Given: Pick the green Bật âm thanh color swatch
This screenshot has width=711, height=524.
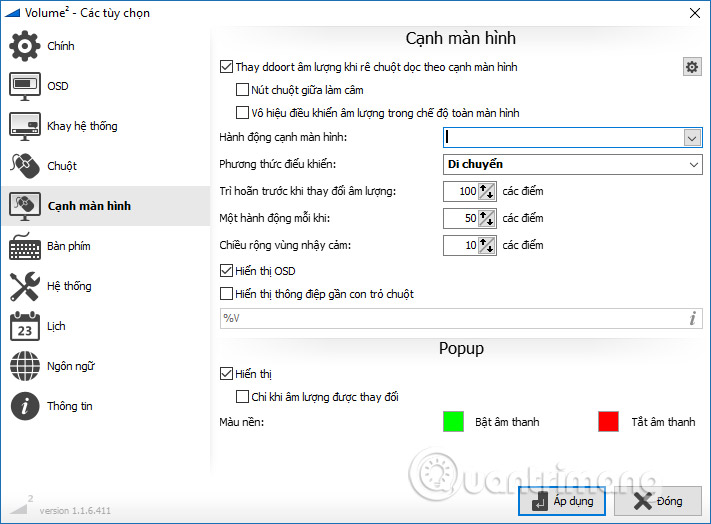Looking at the screenshot, I should (453, 422).
